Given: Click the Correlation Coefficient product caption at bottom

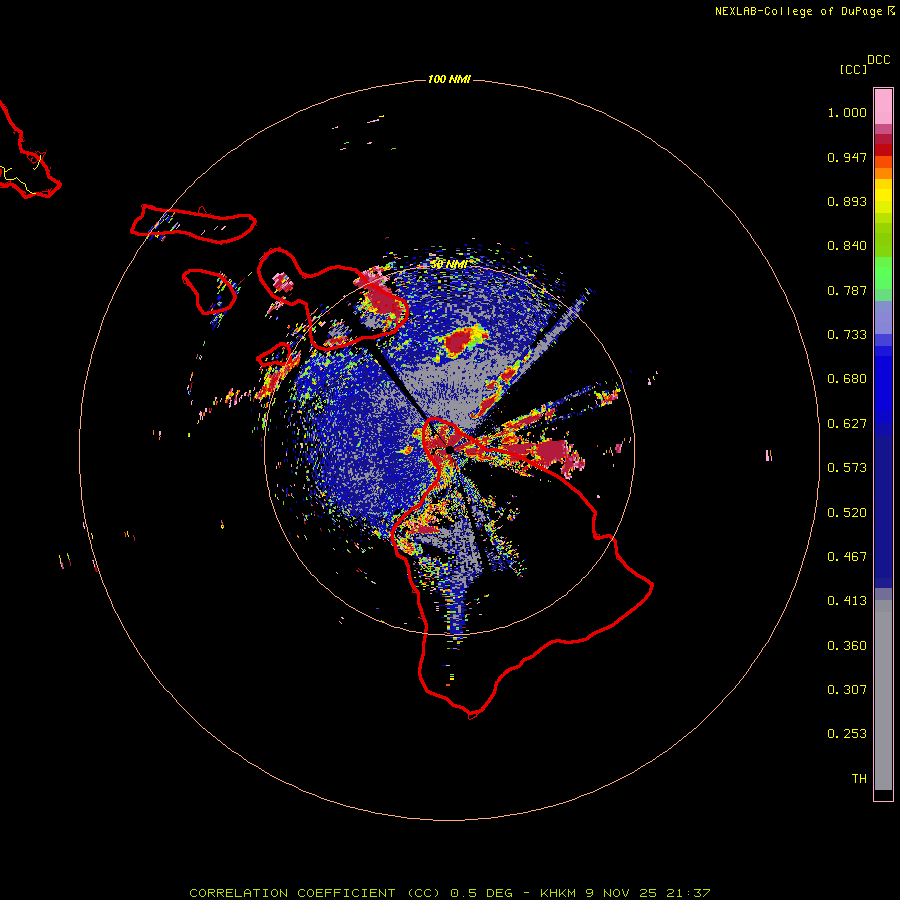Looking at the screenshot, I should coord(449,893).
